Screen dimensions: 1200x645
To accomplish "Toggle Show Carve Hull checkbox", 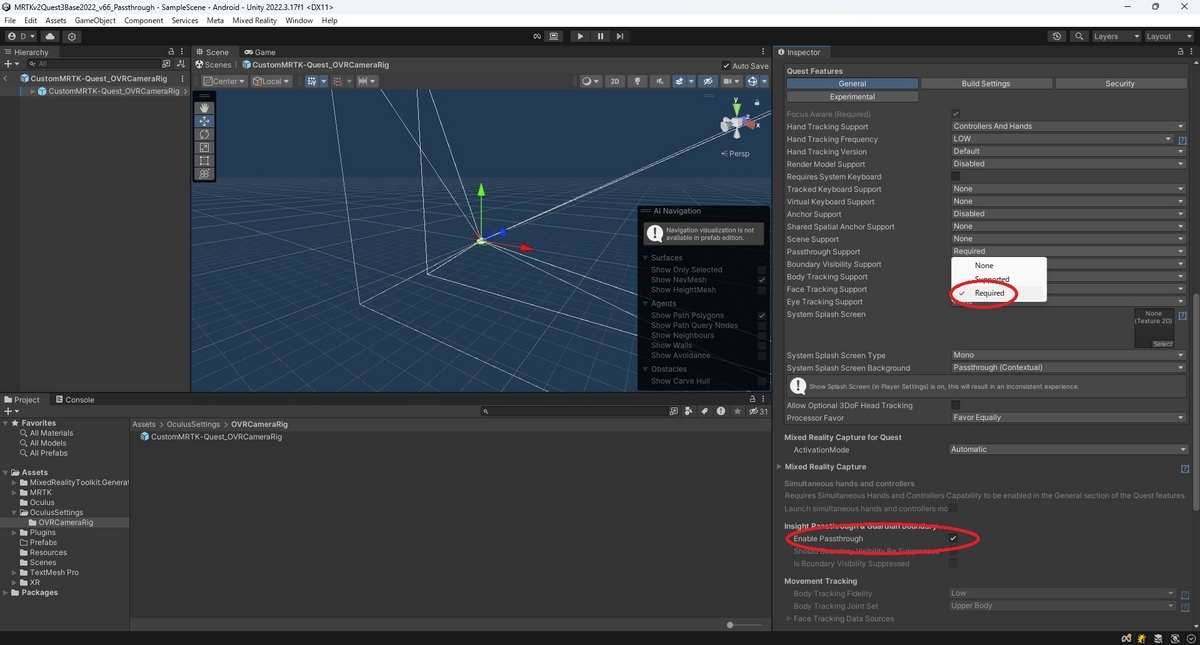I will [x=762, y=381].
